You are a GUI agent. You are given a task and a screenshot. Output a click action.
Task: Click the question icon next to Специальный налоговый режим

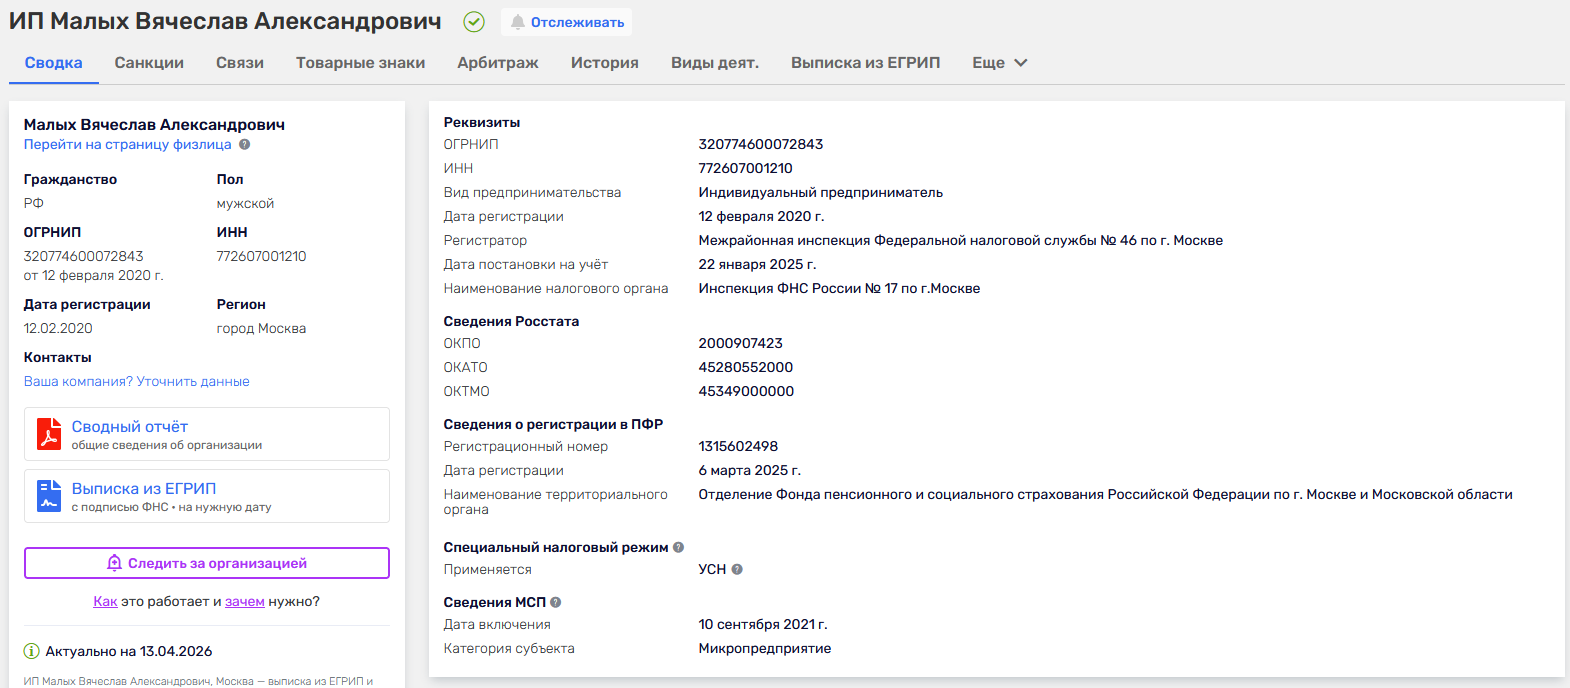point(678,547)
